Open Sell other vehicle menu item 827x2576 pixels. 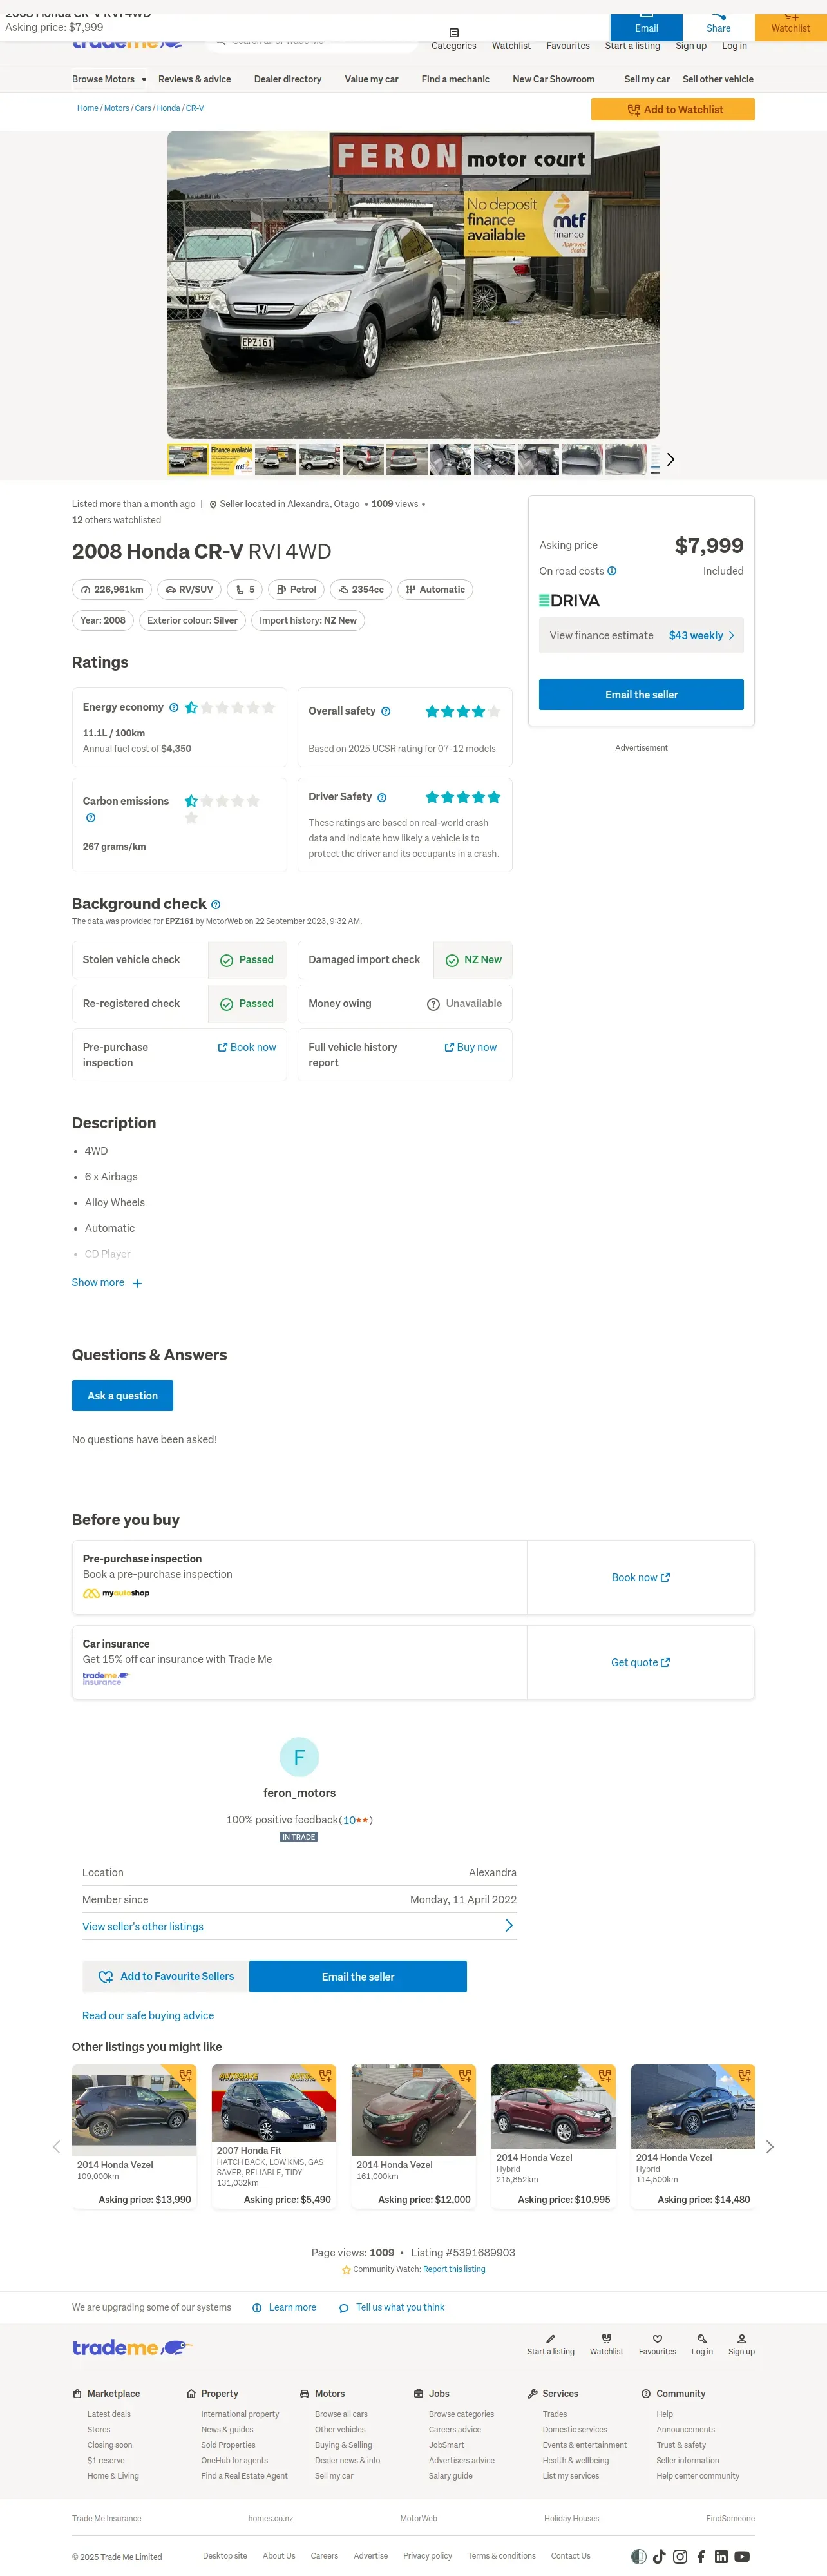718,79
